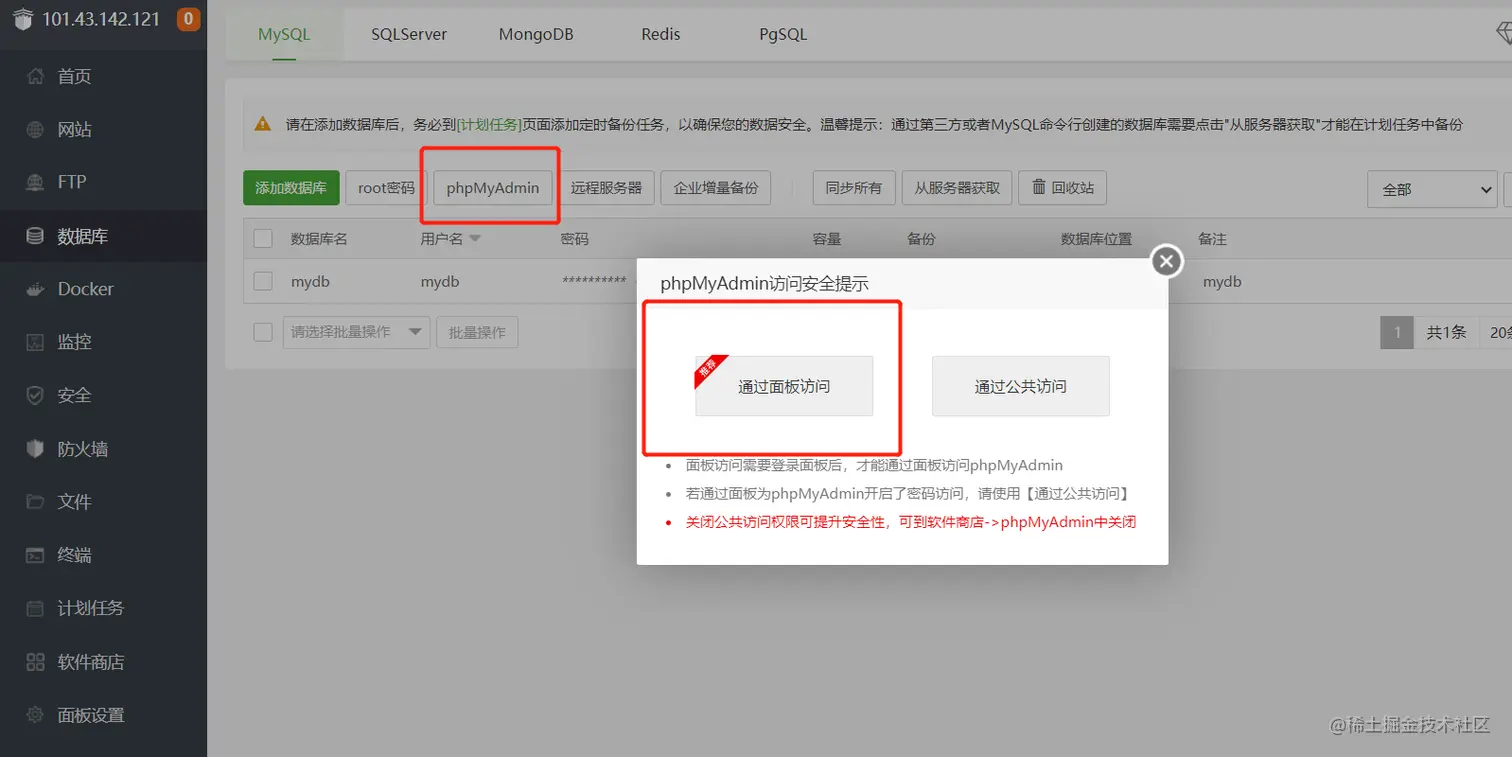The height and width of the screenshot is (757, 1512).
Task: Click the mydb remark cell
Action: point(1222,282)
